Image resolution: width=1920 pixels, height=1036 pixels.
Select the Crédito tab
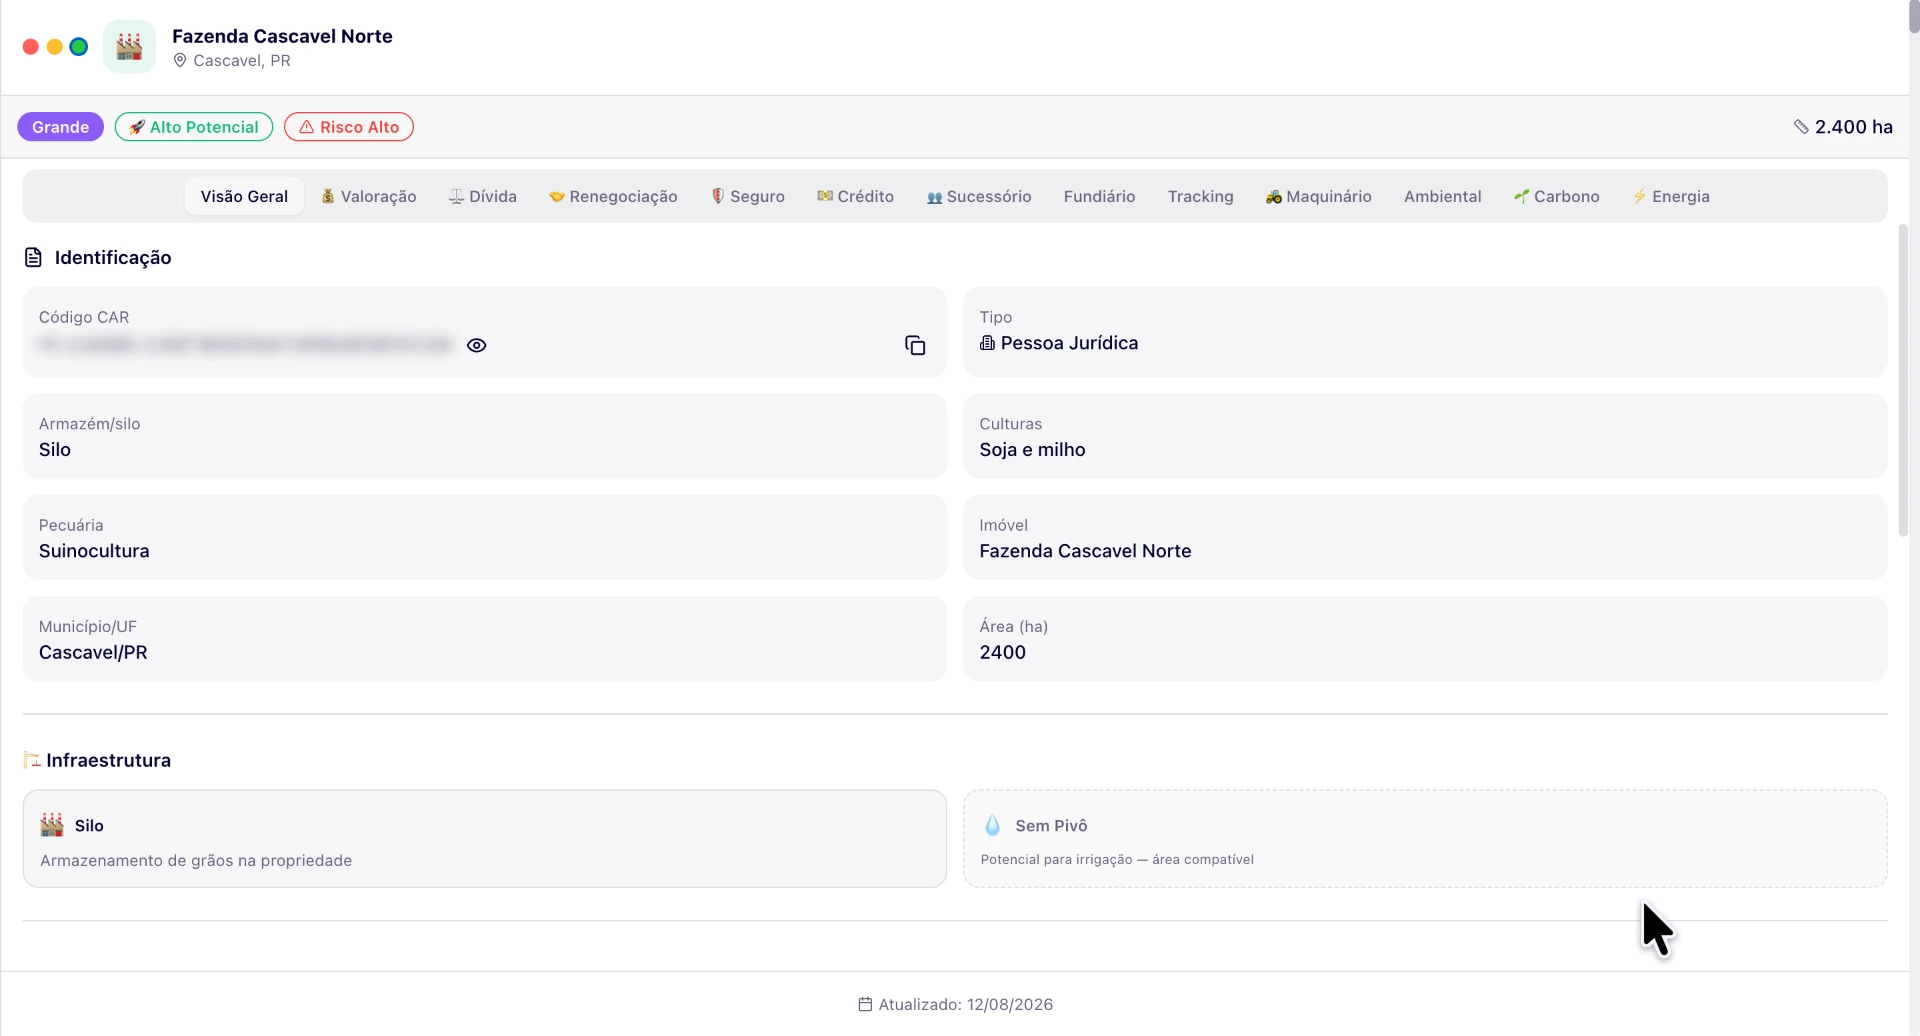coord(855,197)
